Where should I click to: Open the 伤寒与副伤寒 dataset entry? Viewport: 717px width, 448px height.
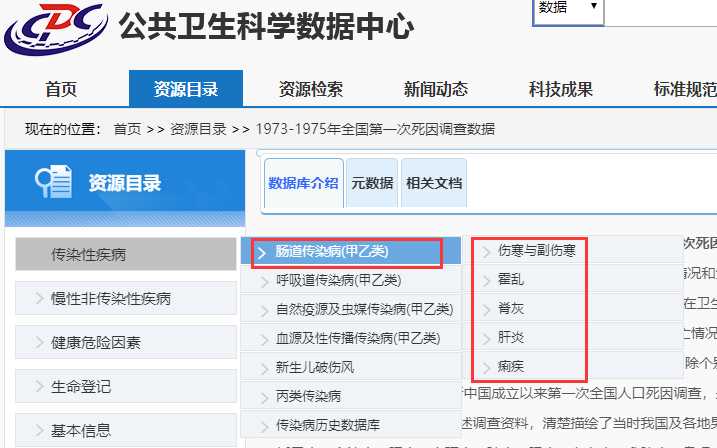coord(536,250)
